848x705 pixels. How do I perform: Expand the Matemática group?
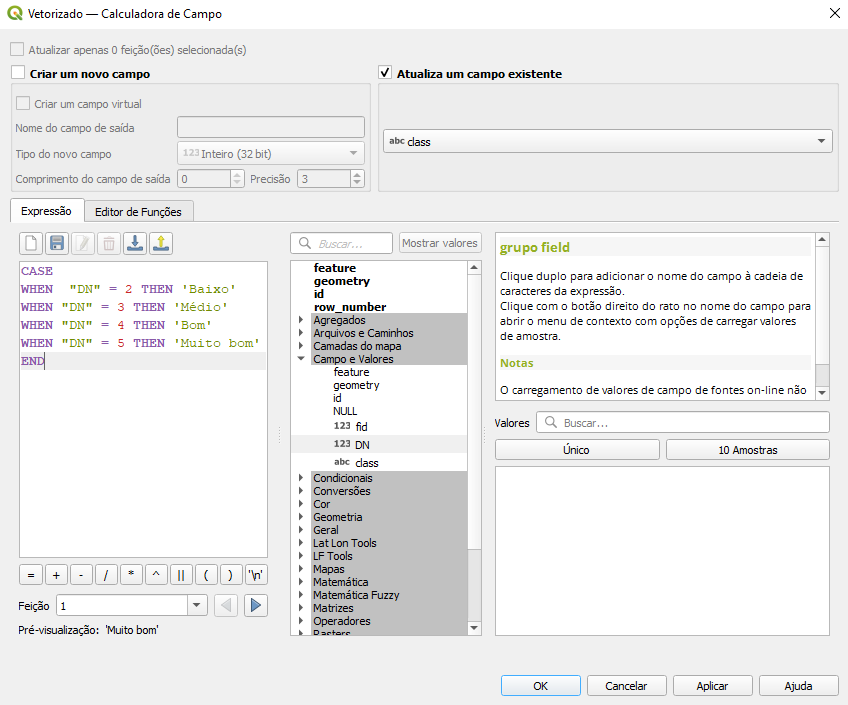click(301, 582)
